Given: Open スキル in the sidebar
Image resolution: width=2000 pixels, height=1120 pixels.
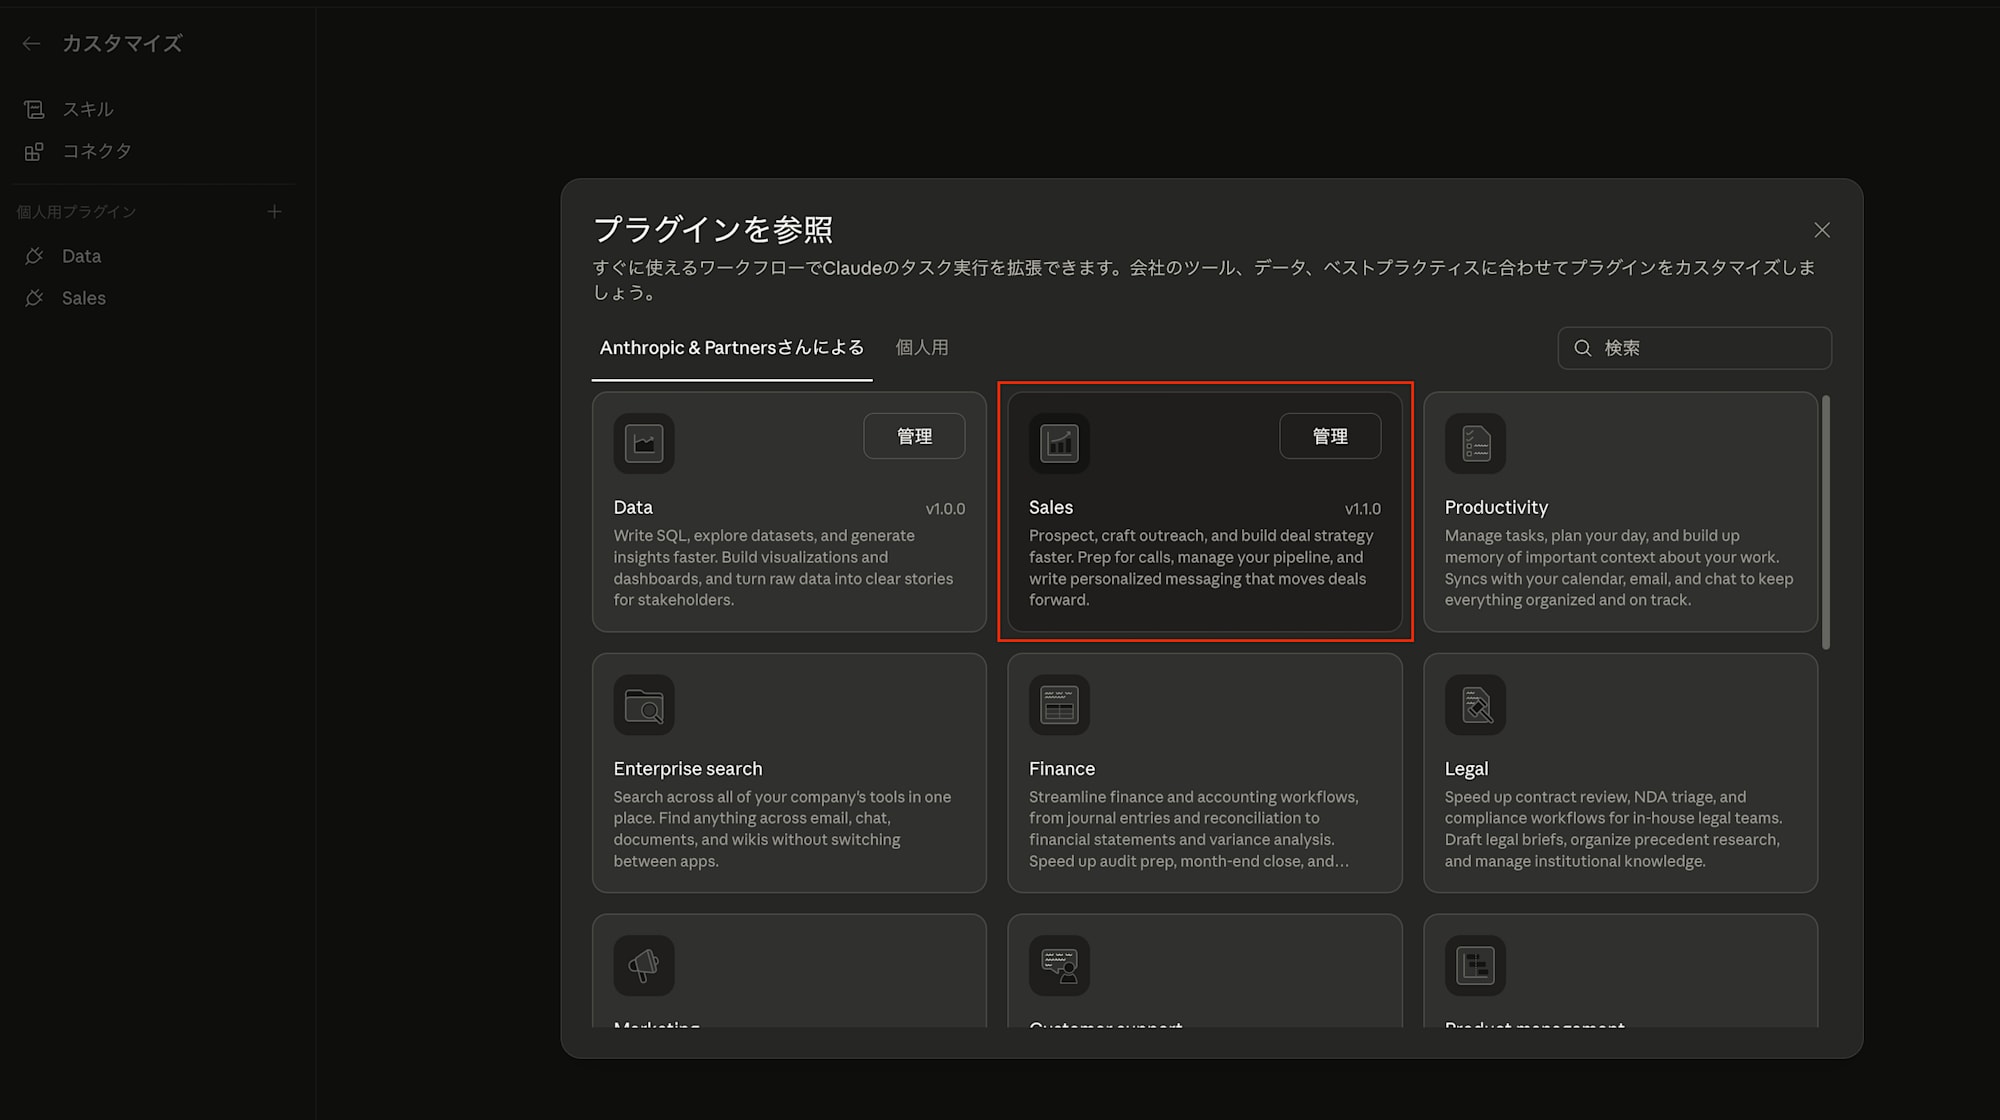Looking at the screenshot, I should tap(87, 109).
